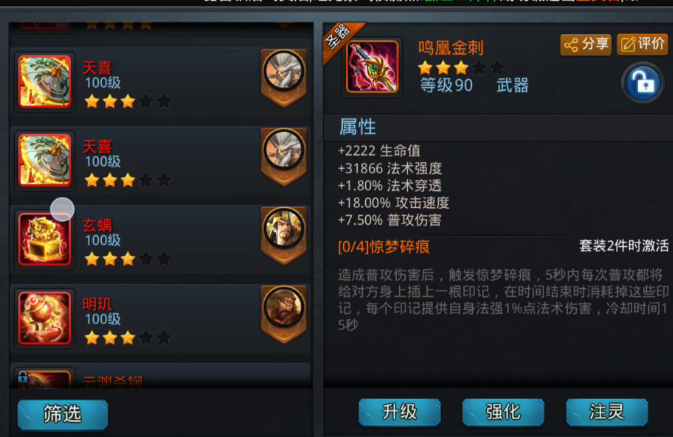Click the 升级 upgrade button
The image size is (673, 437).
tap(400, 412)
